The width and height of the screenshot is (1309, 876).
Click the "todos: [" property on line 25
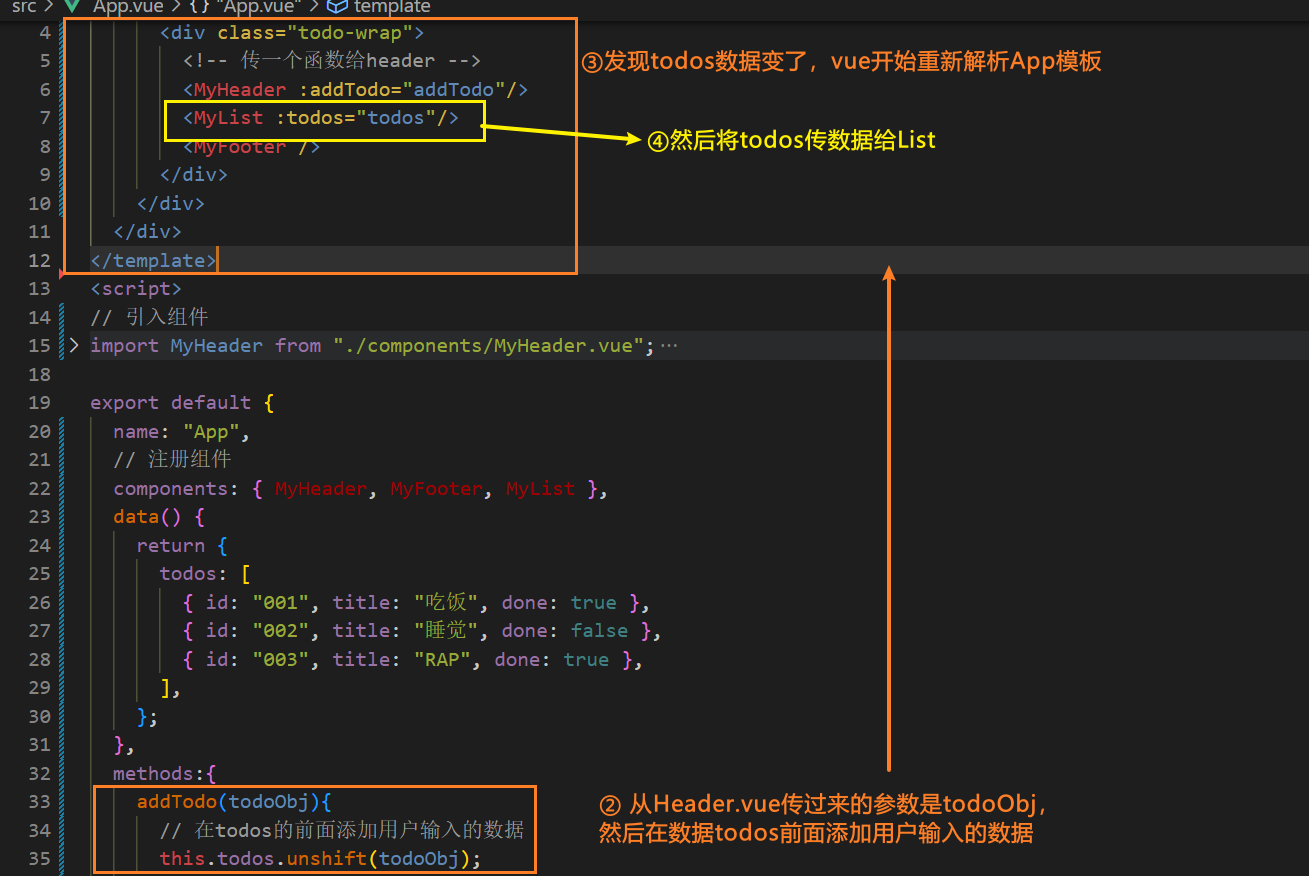pyautogui.click(x=205, y=574)
